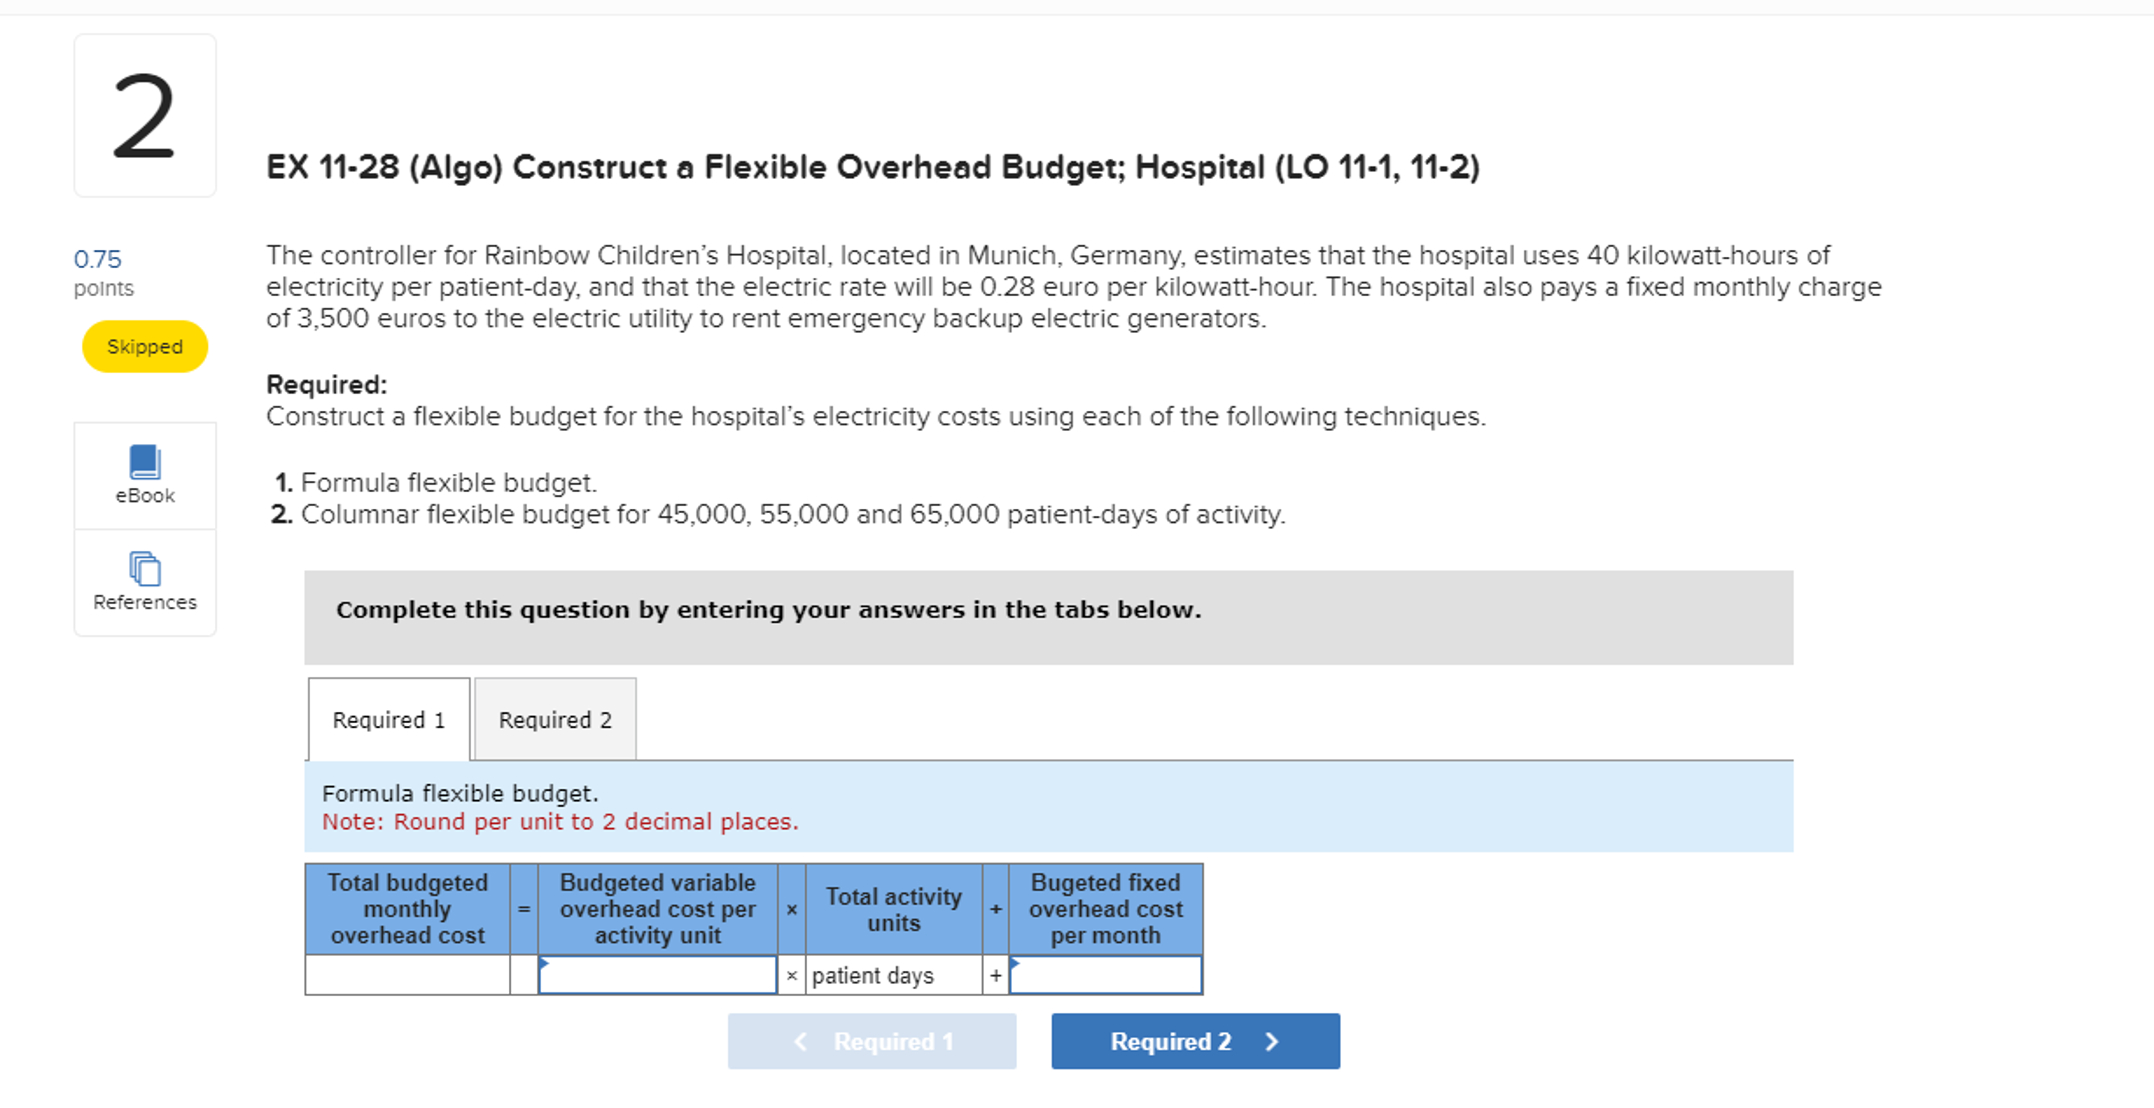2154x1108 pixels.
Task: Click inside the Total budgeted monthly overhead cost field
Action: (406, 975)
